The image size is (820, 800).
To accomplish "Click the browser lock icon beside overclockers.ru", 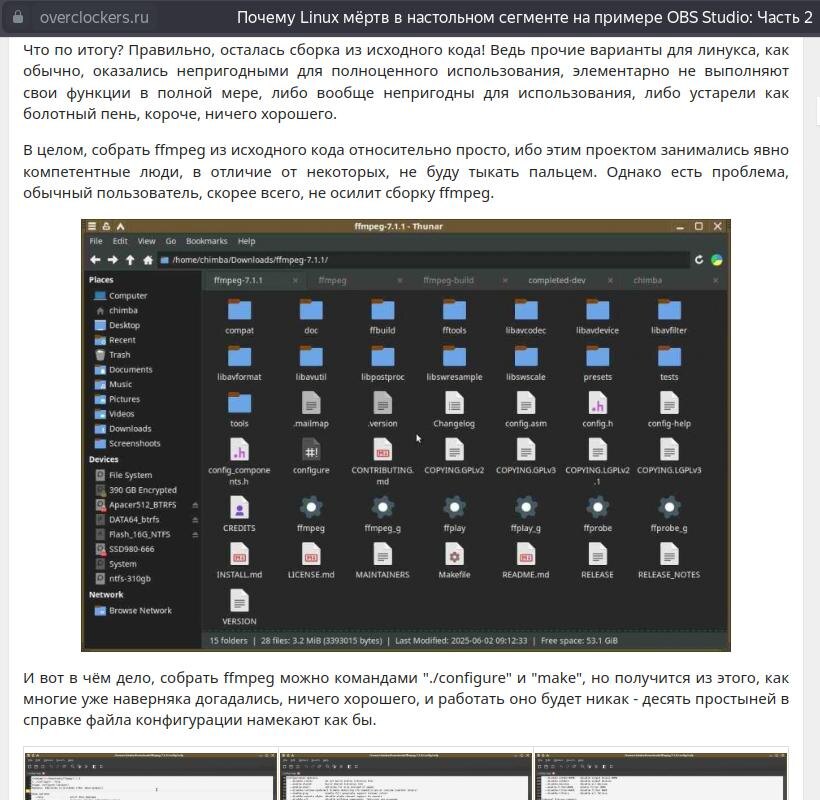I will point(17,17).
